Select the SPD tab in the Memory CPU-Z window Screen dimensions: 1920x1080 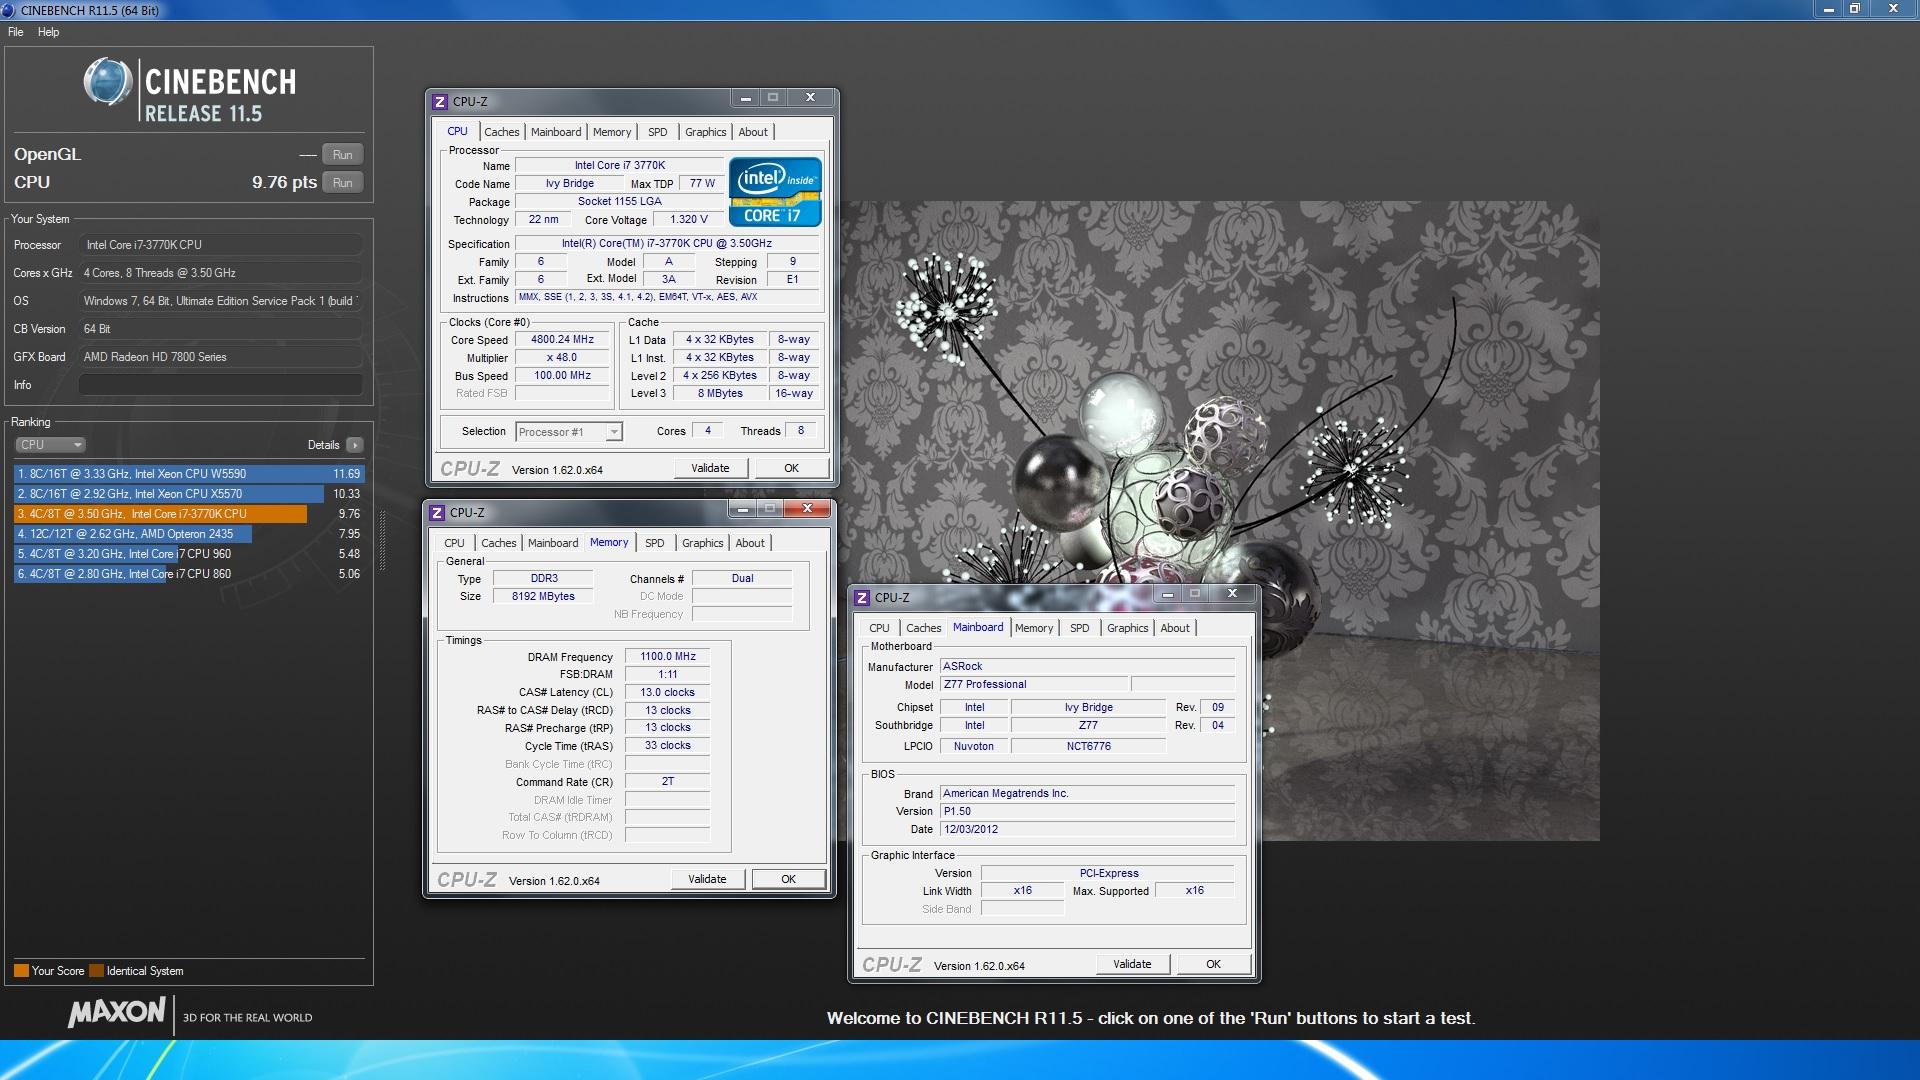point(654,543)
